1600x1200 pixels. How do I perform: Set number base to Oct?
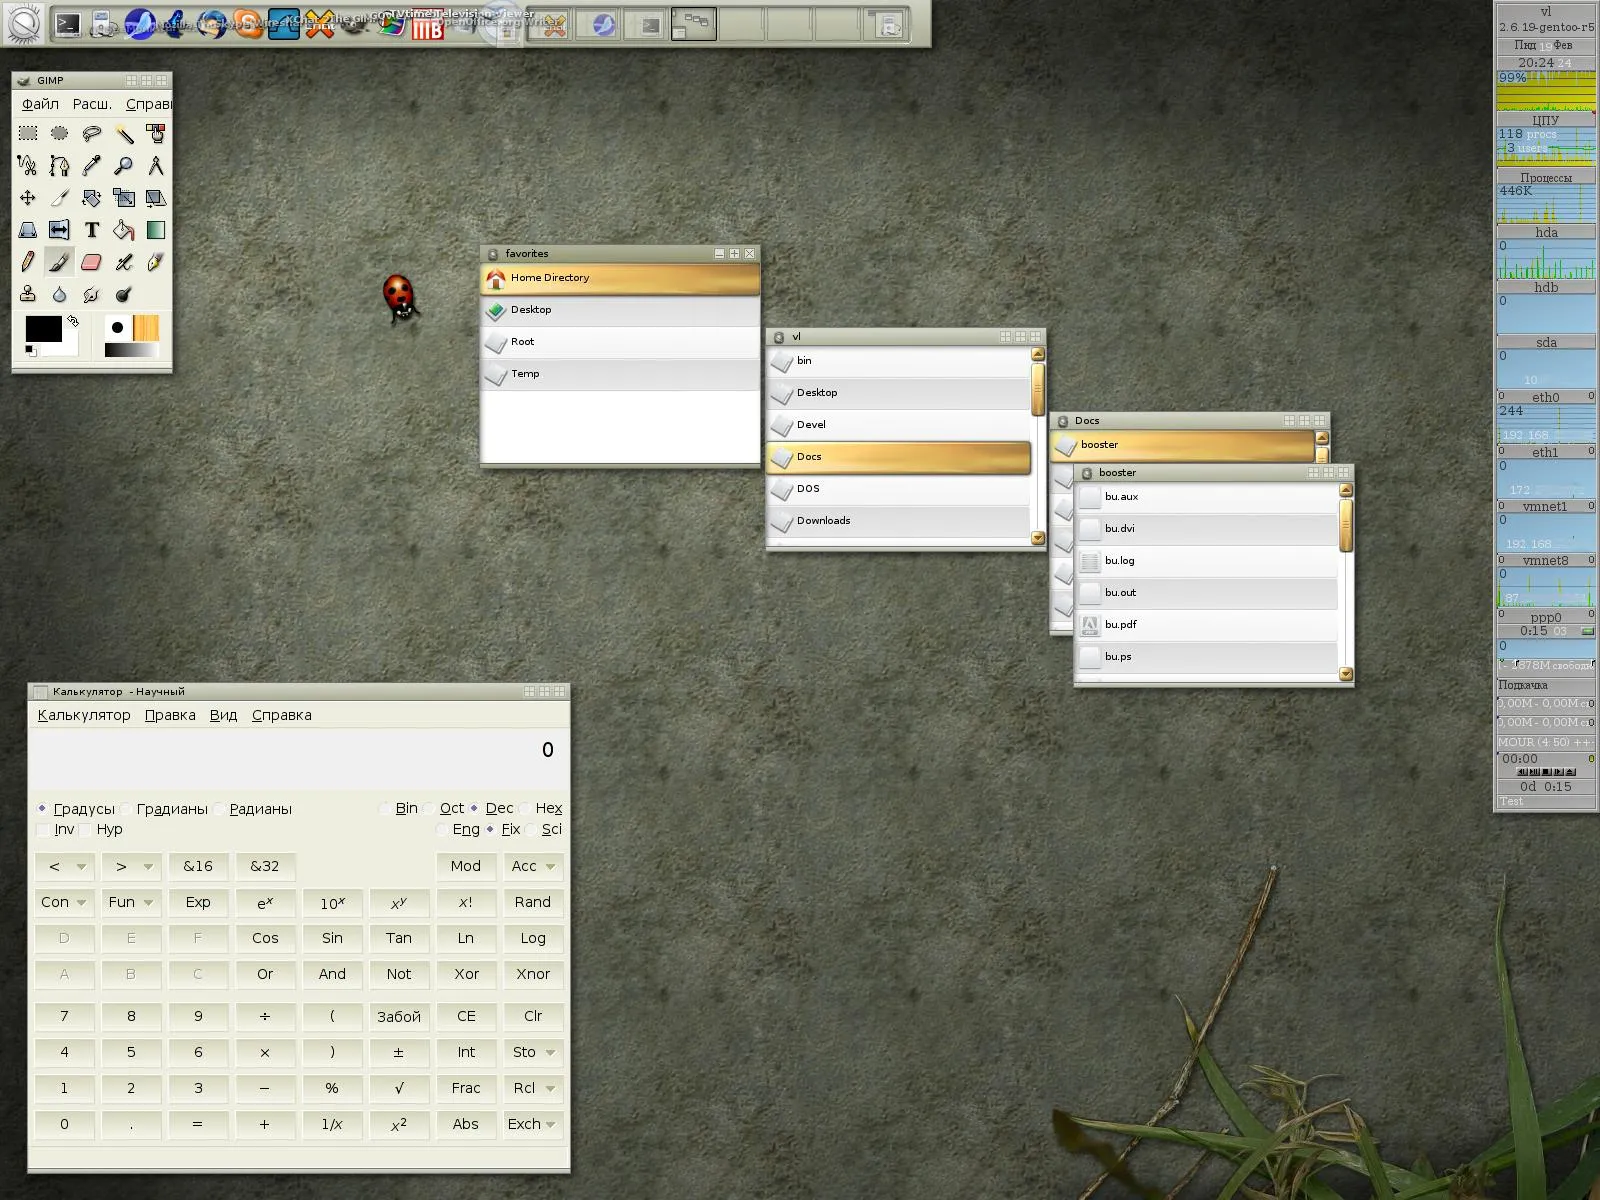click(445, 808)
